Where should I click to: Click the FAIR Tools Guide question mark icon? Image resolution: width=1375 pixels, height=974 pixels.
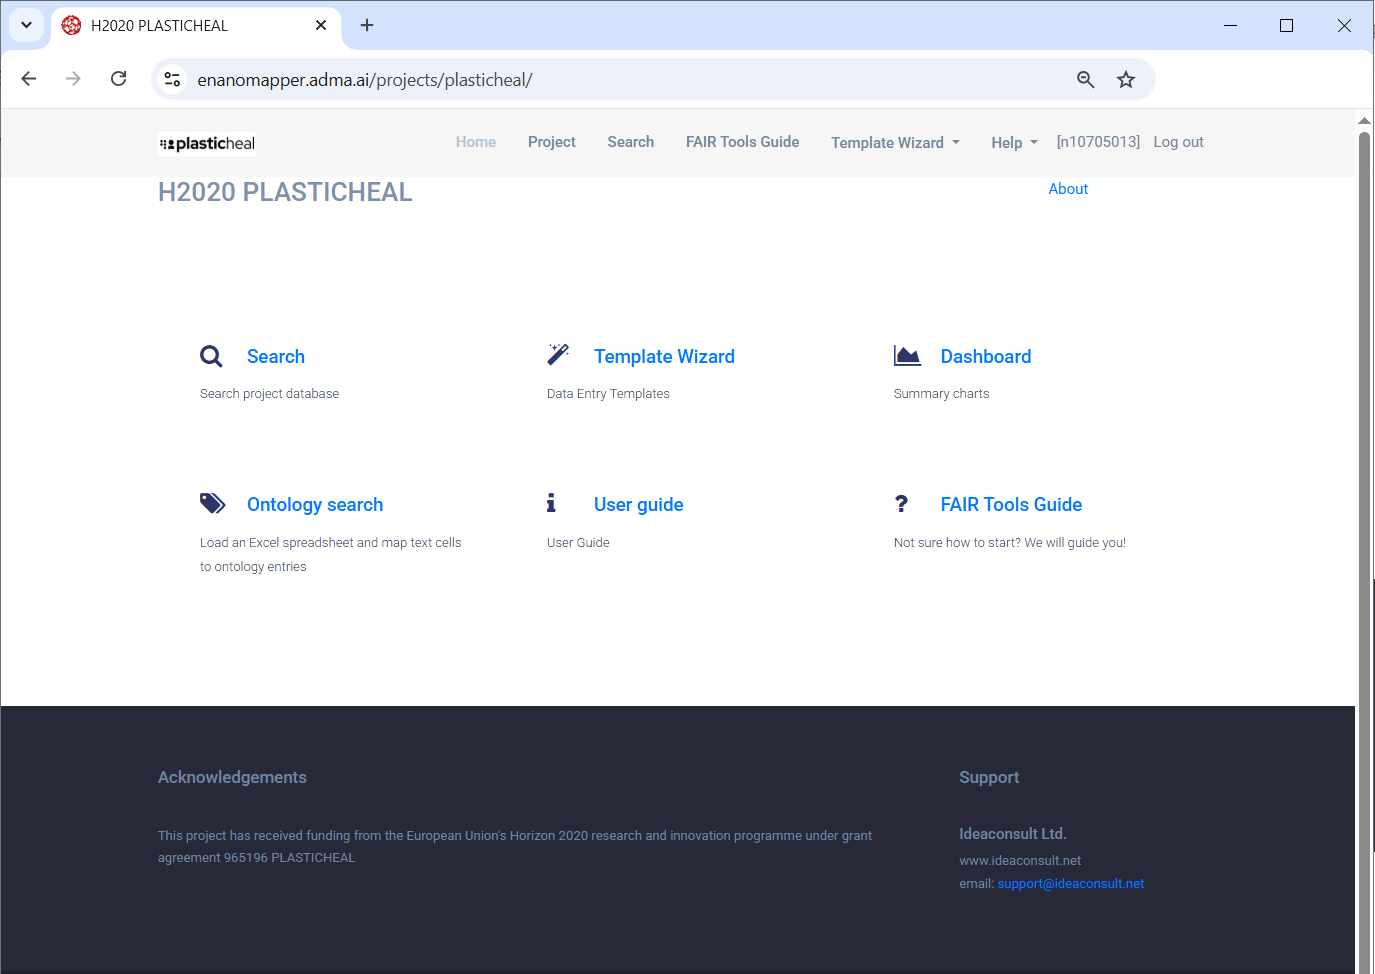pyautogui.click(x=901, y=504)
